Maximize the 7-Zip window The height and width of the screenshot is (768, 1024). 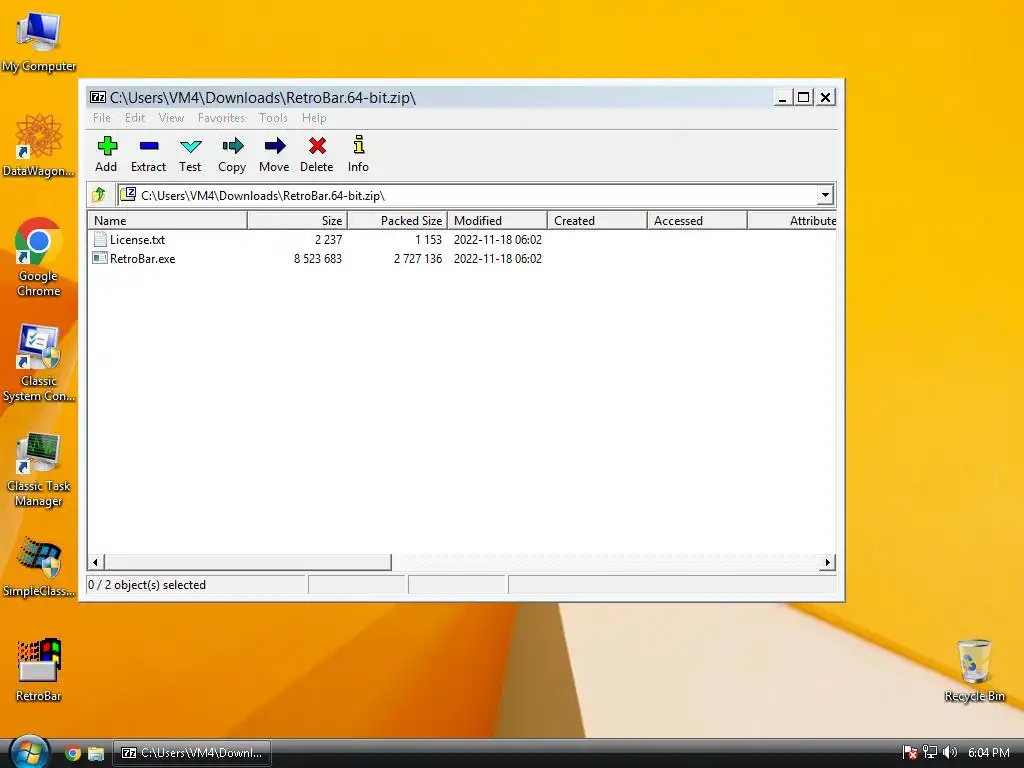pyautogui.click(x=803, y=97)
